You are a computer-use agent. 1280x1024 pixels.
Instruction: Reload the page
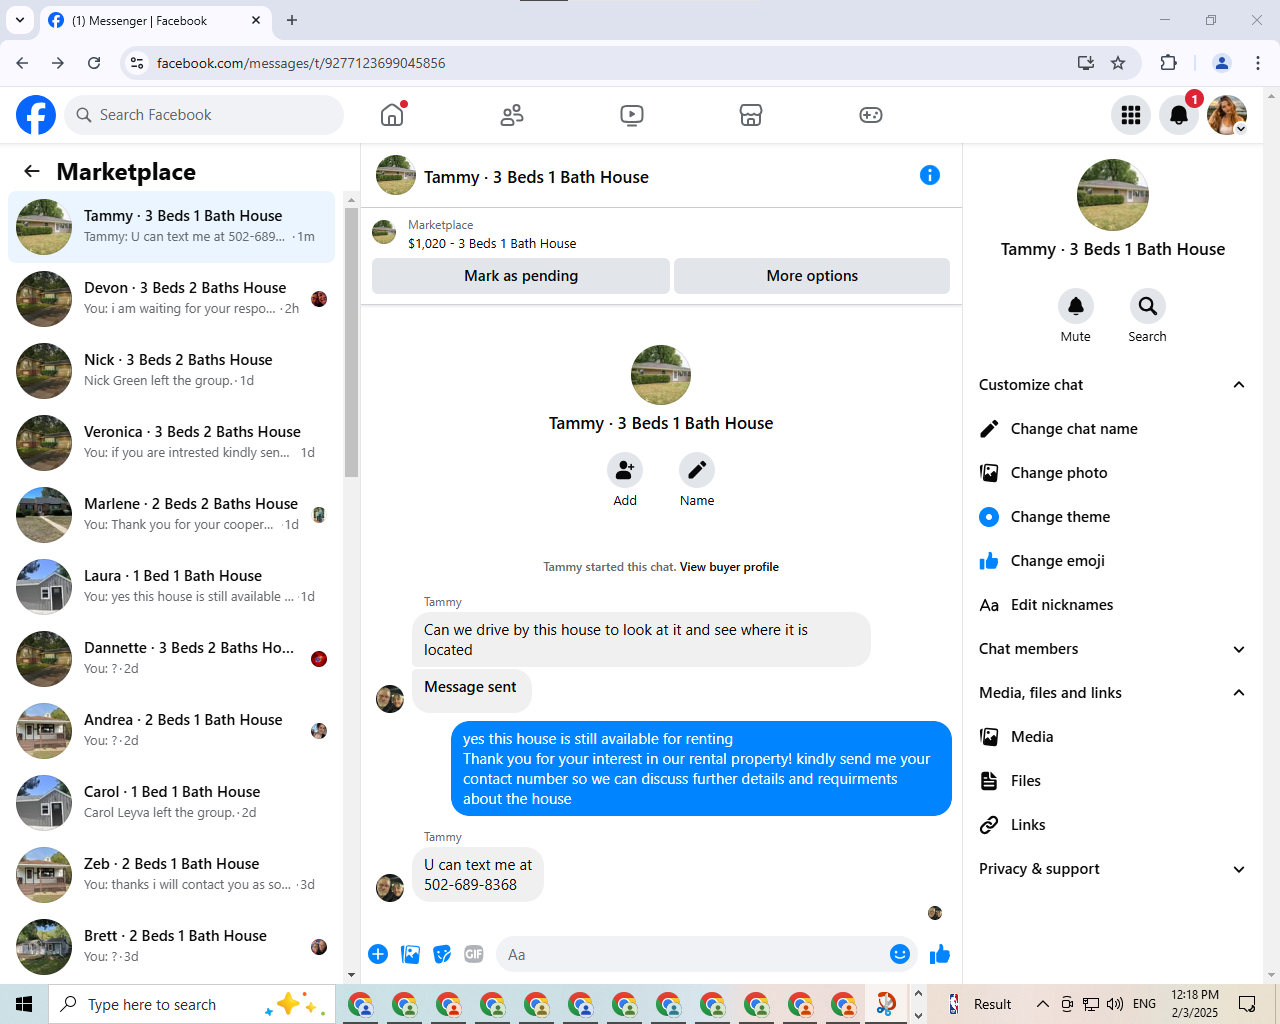pos(94,63)
